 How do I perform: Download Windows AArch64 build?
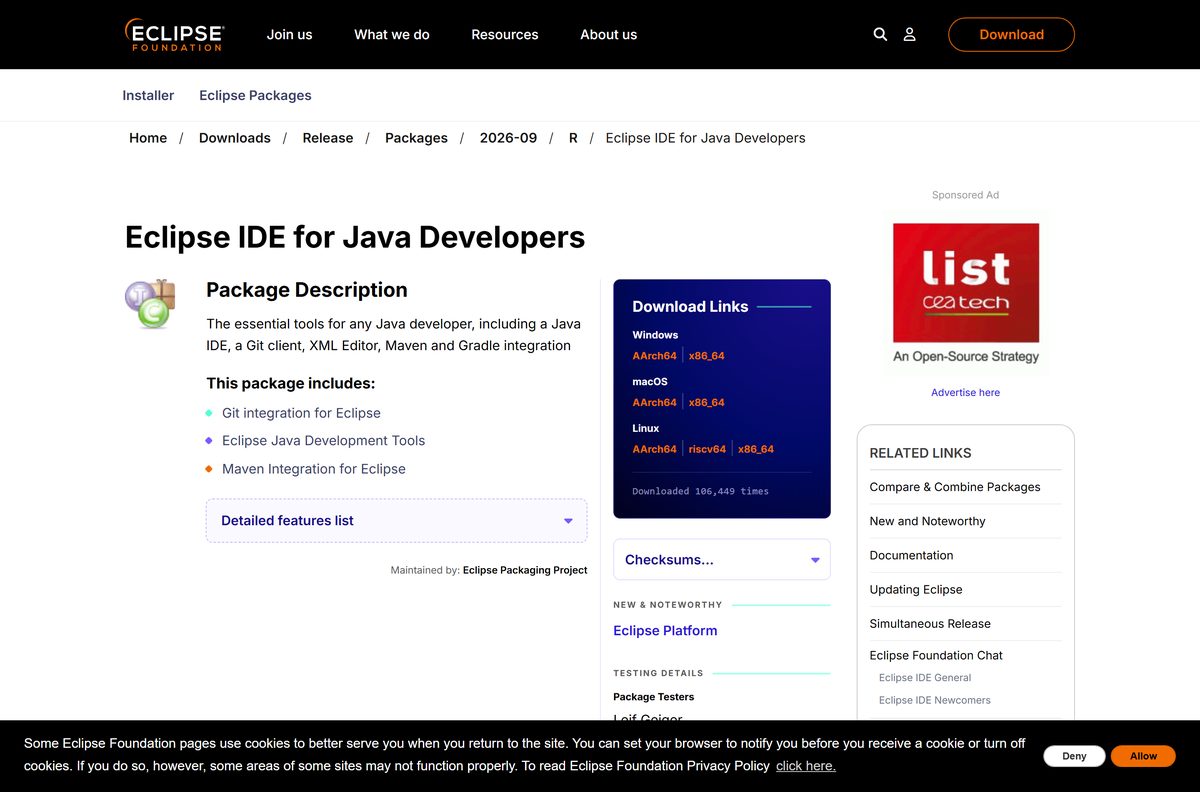[x=654, y=356]
